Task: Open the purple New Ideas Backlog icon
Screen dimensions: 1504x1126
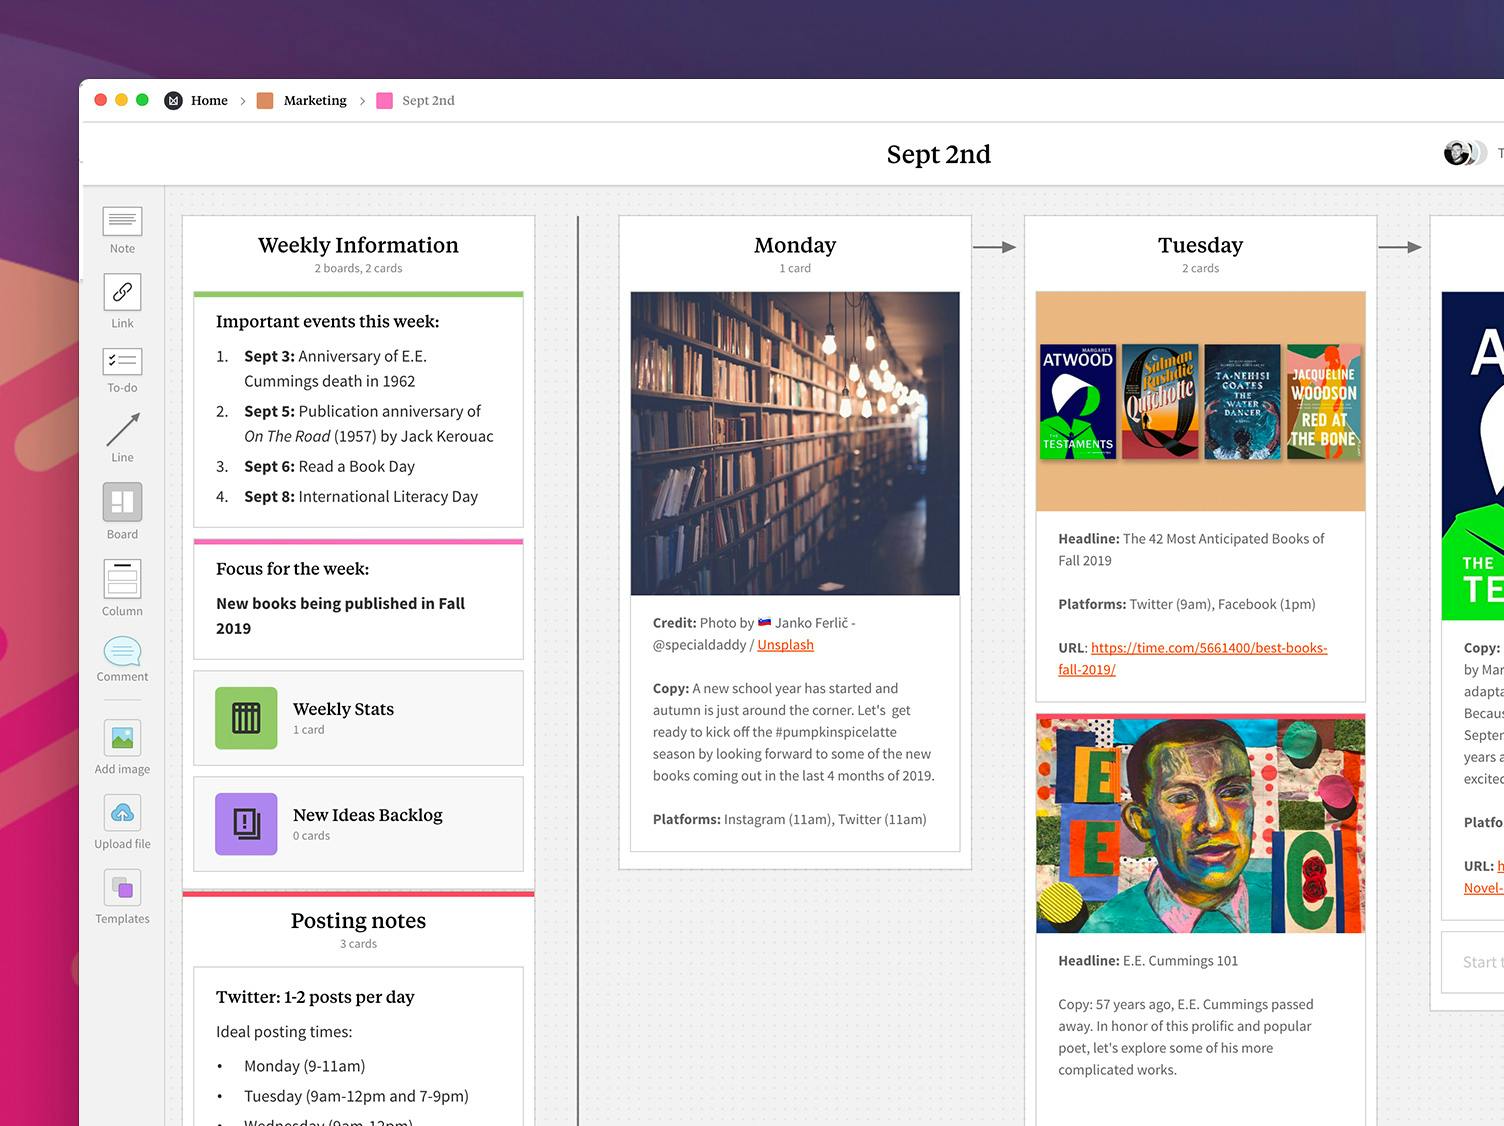Action: [x=246, y=824]
